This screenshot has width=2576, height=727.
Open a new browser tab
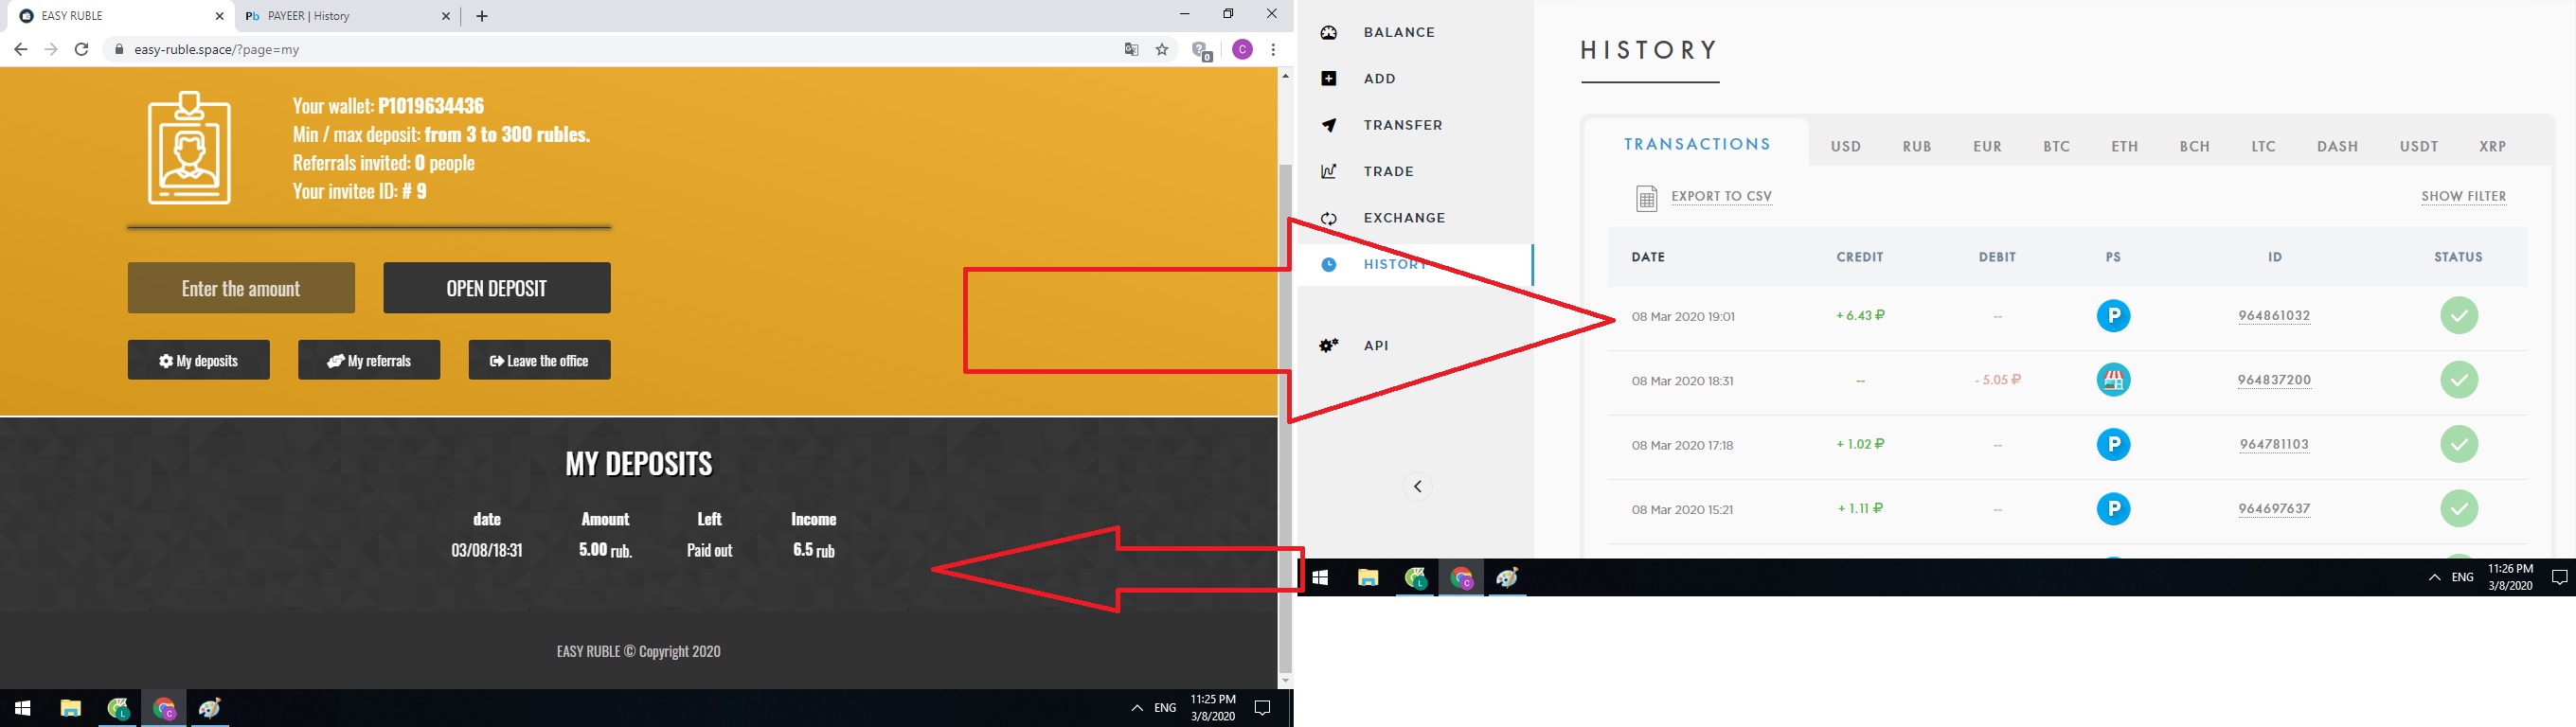pyautogui.click(x=482, y=16)
